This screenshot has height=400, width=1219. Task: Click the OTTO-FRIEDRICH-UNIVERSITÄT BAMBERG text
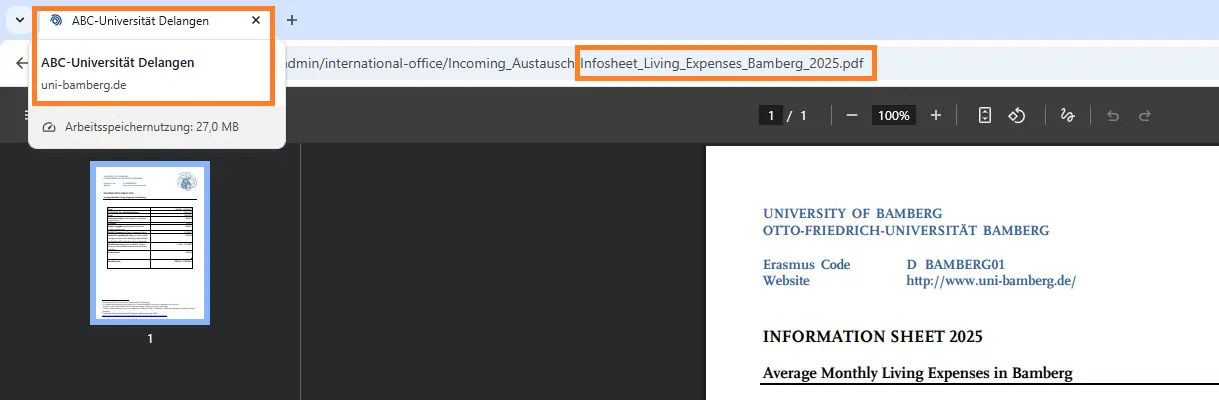pos(906,231)
